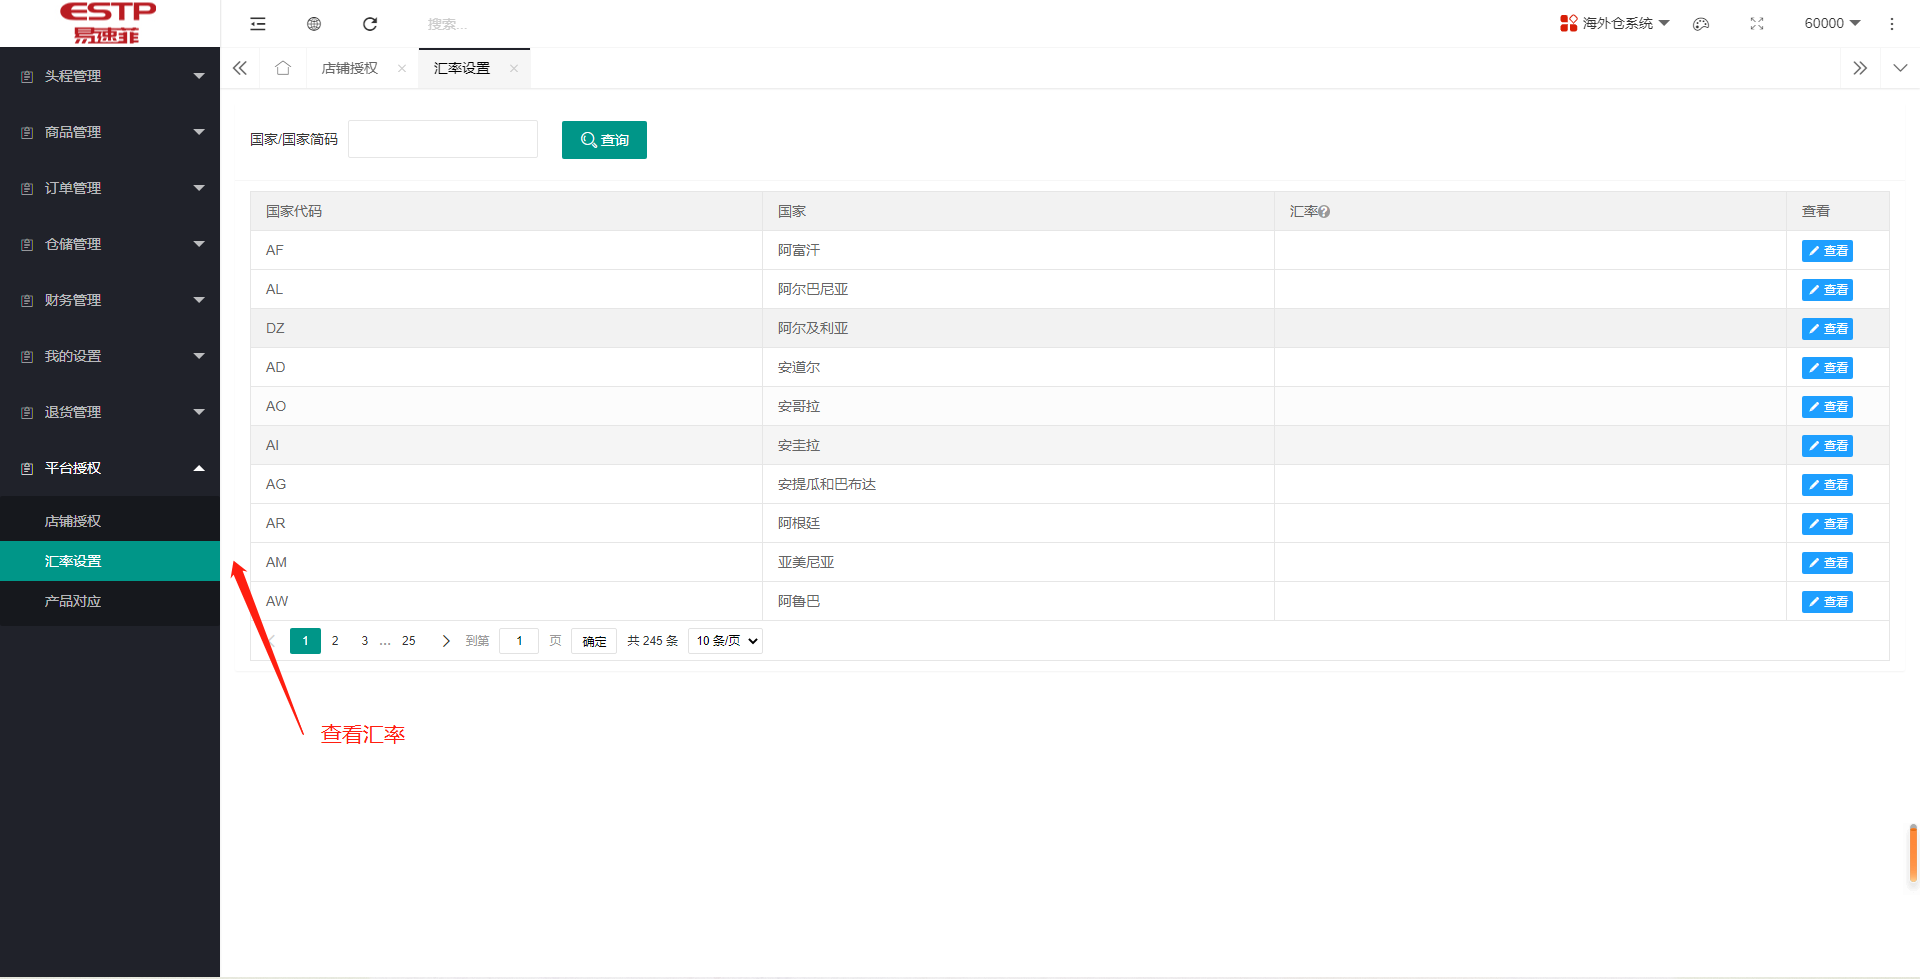Select 产品对应 in the sidebar
This screenshot has width=1920, height=979.
(72, 601)
